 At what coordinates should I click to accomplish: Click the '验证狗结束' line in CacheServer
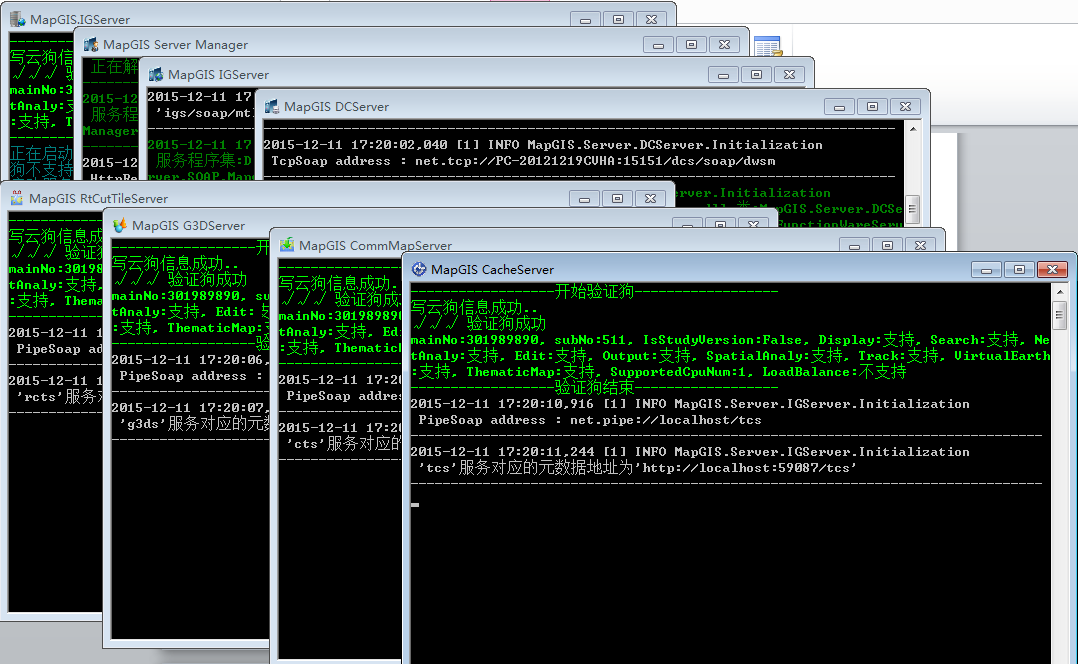coord(594,388)
